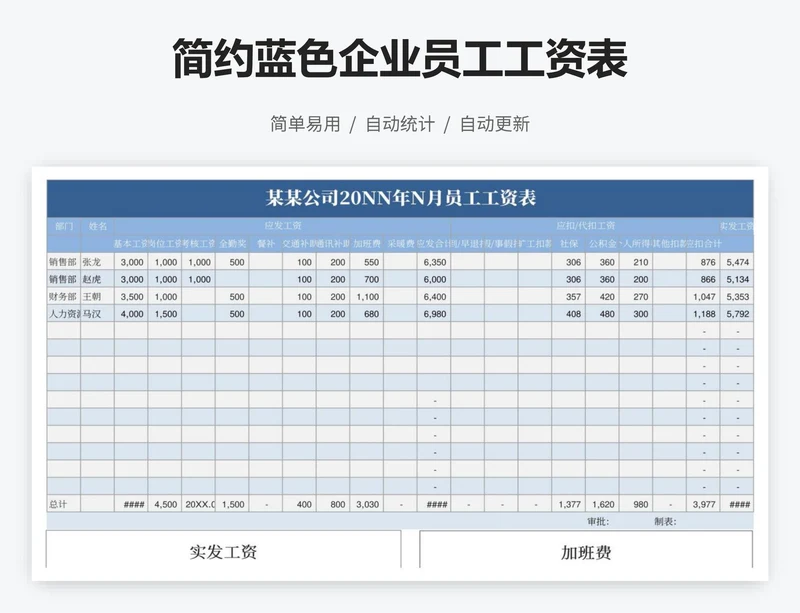The image size is (800, 613).
Task: Click the "简单易用" subtitle text
Action: 305,124
